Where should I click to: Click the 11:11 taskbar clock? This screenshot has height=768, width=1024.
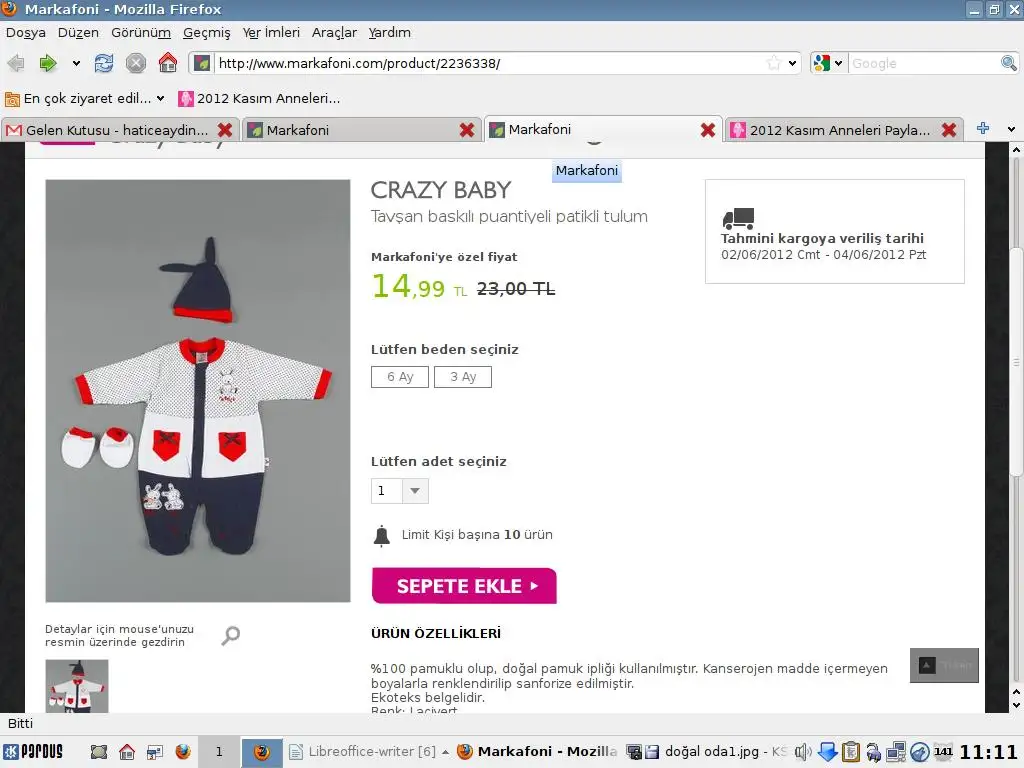988,752
